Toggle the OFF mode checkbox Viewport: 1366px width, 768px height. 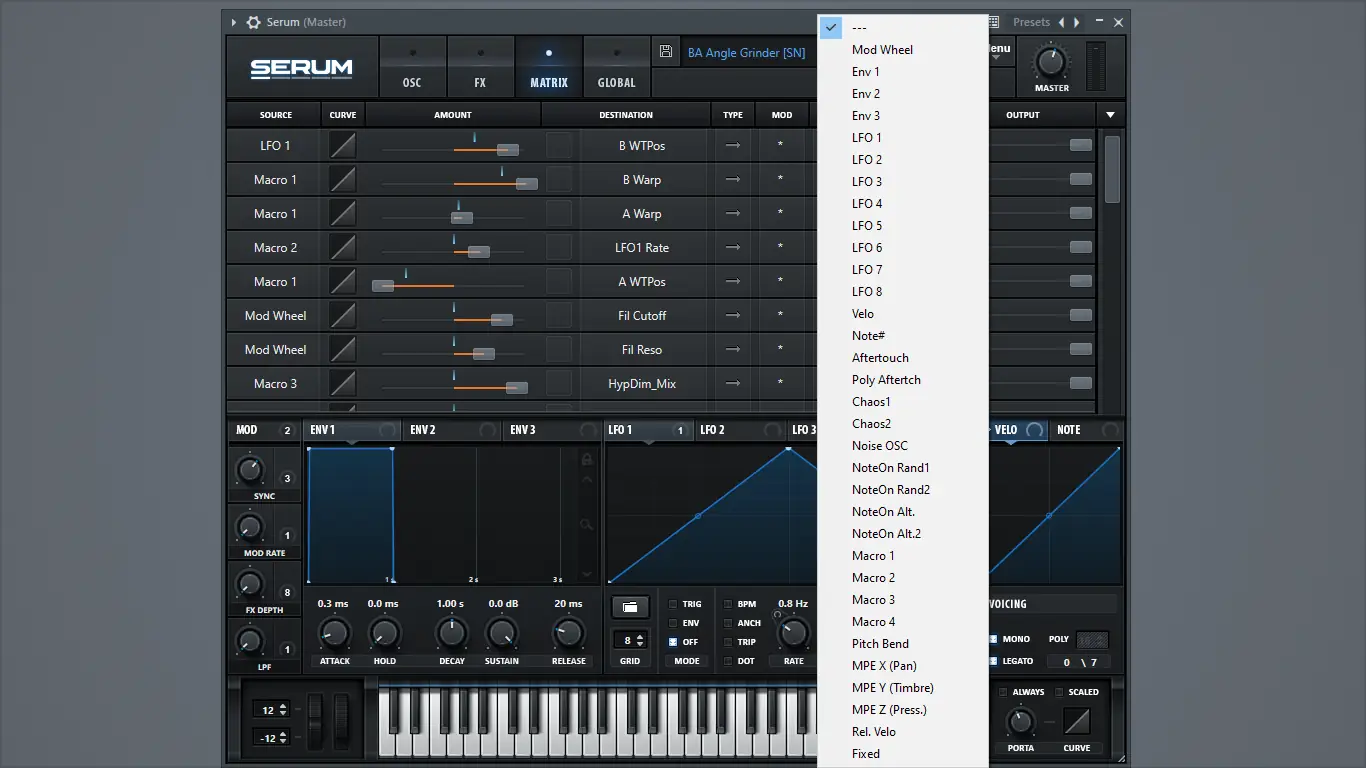(x=673, y=642)
